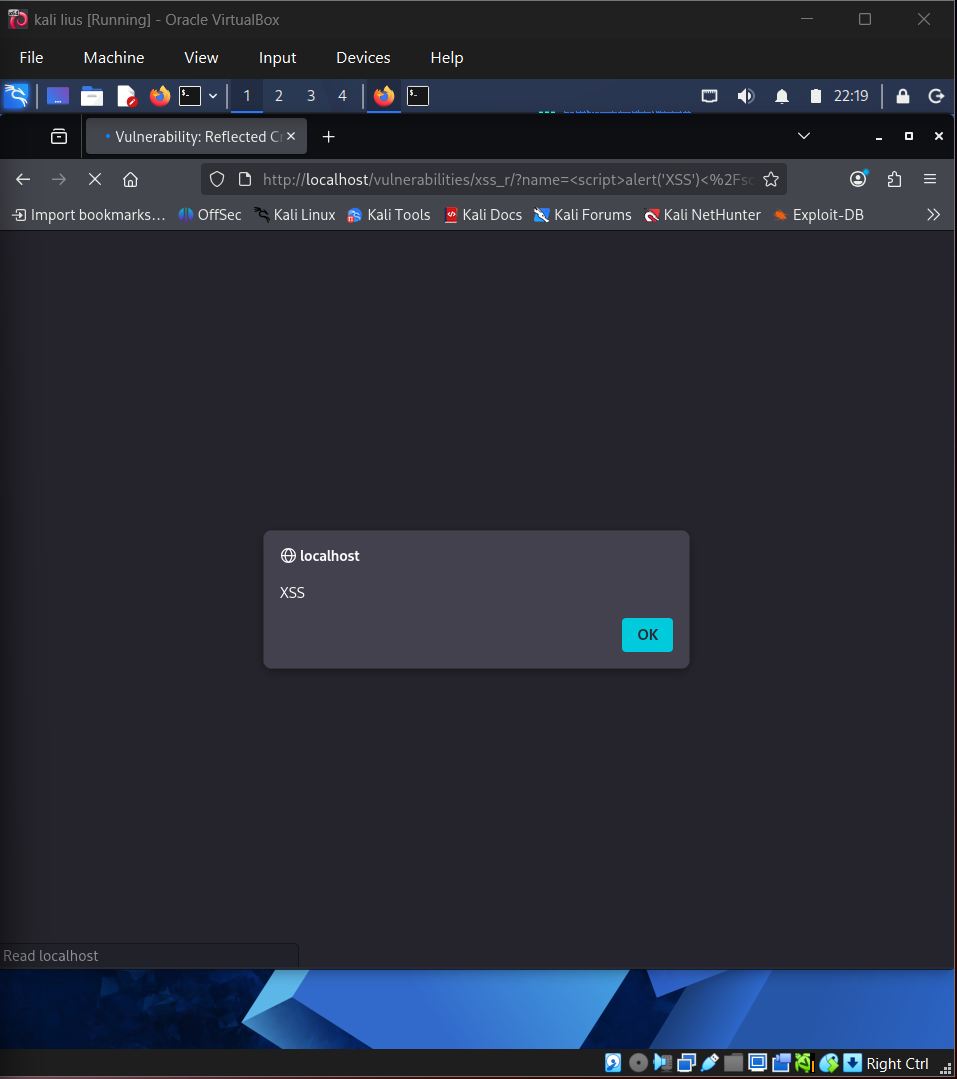Open the Firefox extensions puzzle icon
The height and width of the screenshot is (1079, 957).
[x=894, y=180]
